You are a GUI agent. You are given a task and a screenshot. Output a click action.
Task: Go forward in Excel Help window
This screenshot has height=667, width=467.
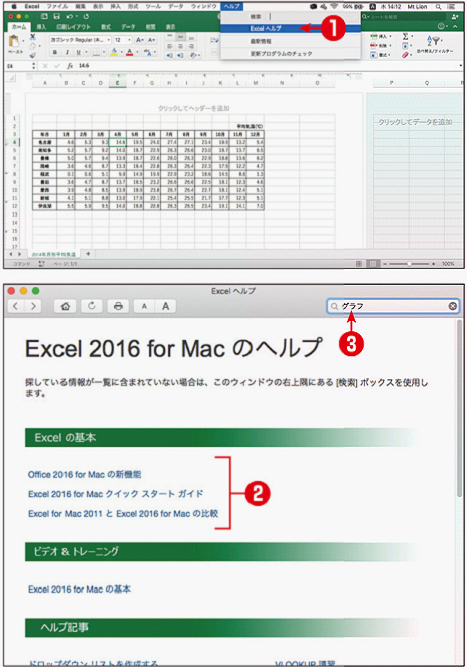(33, 306)
